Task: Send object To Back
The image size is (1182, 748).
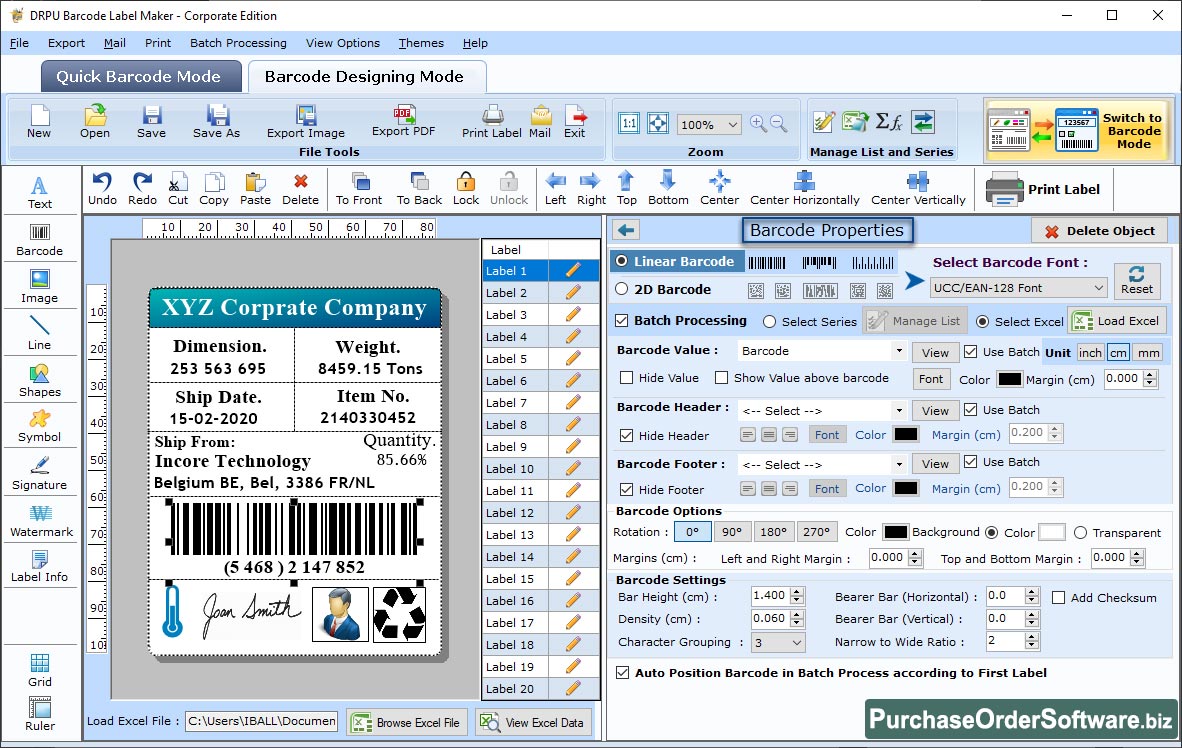Action: [419, 189]
